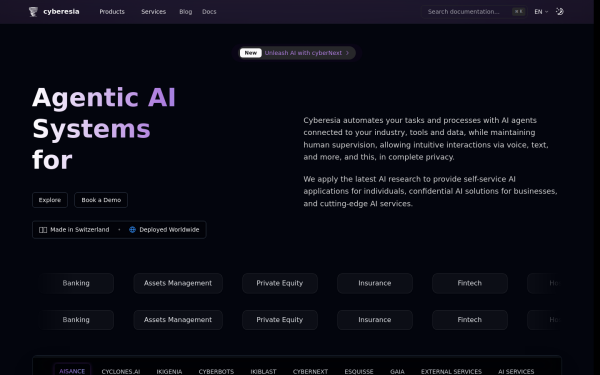Click the Deployed Worldwide text
The width and height of the screenshot is (600, 375).
coord(169,230)
